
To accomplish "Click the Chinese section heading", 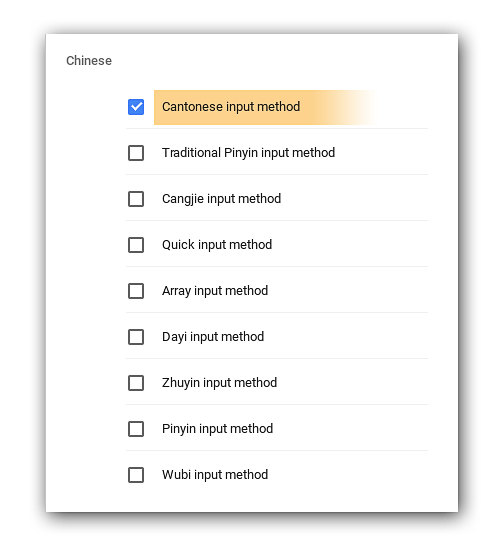I will 89,61.
